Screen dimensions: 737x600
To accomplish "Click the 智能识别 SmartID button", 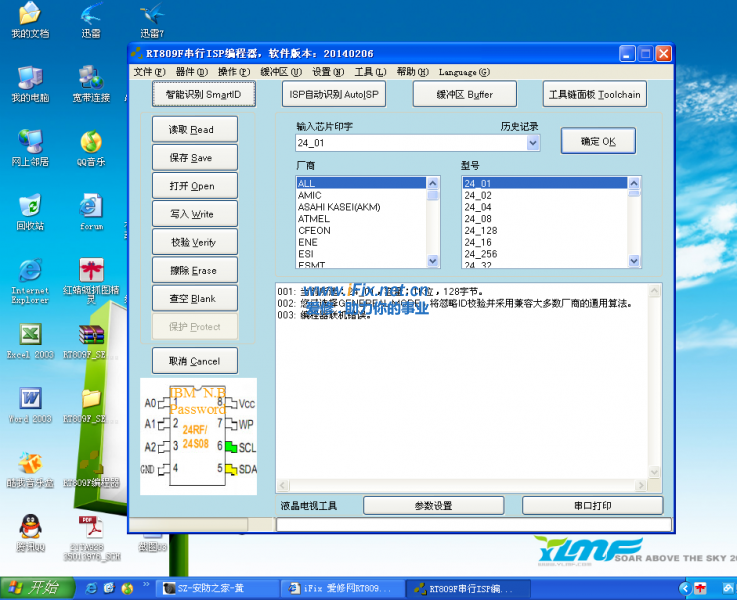I will [204, 94].
